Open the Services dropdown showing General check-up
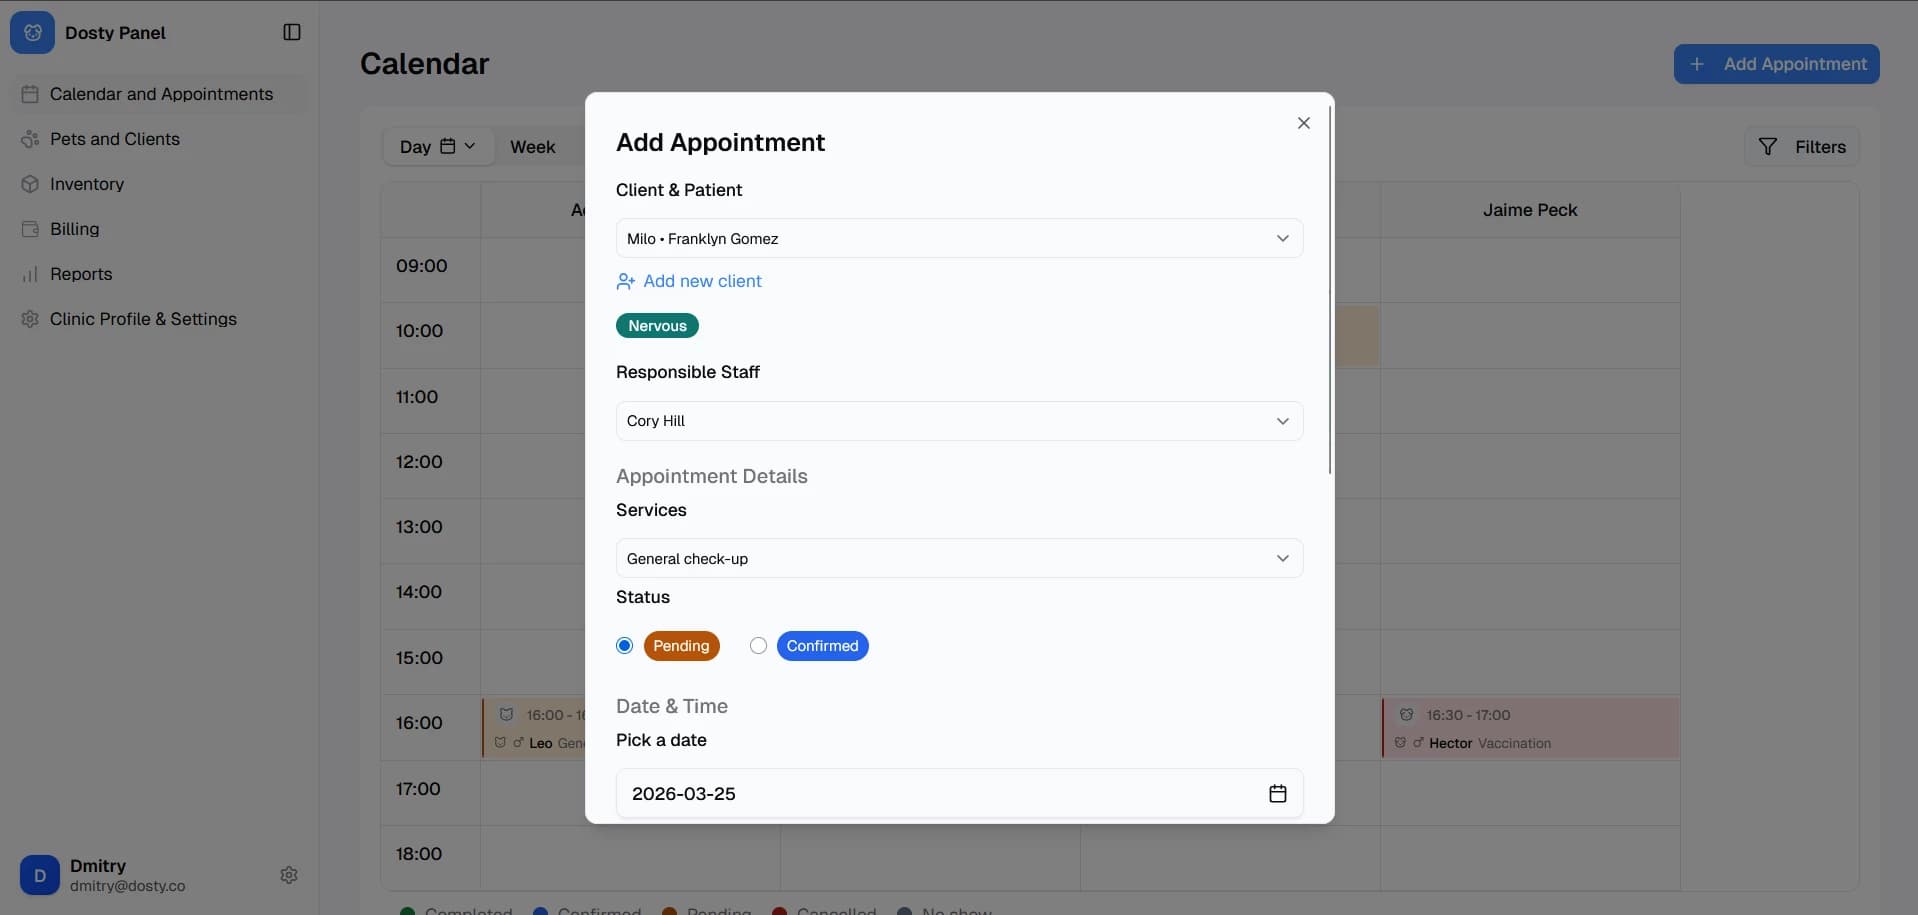 [x=959, y=558]
